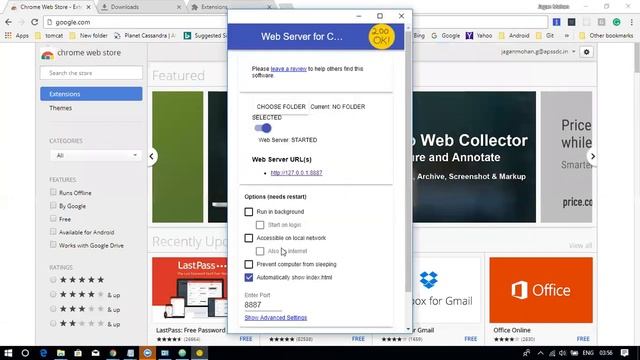Check the Runs Offline feature filter

tap(53, 192)
